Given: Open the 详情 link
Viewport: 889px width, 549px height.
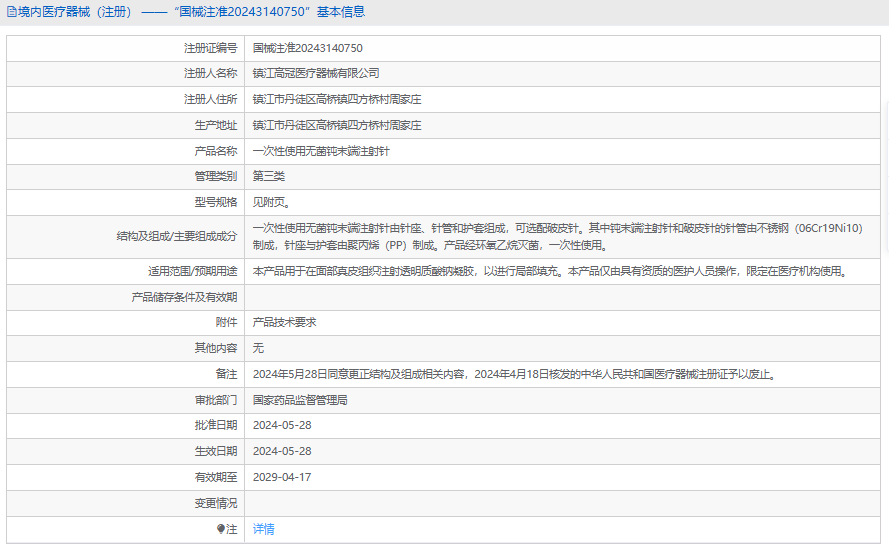Looking at the screenshot, I should pyautogui.click(x=264, y=529).
